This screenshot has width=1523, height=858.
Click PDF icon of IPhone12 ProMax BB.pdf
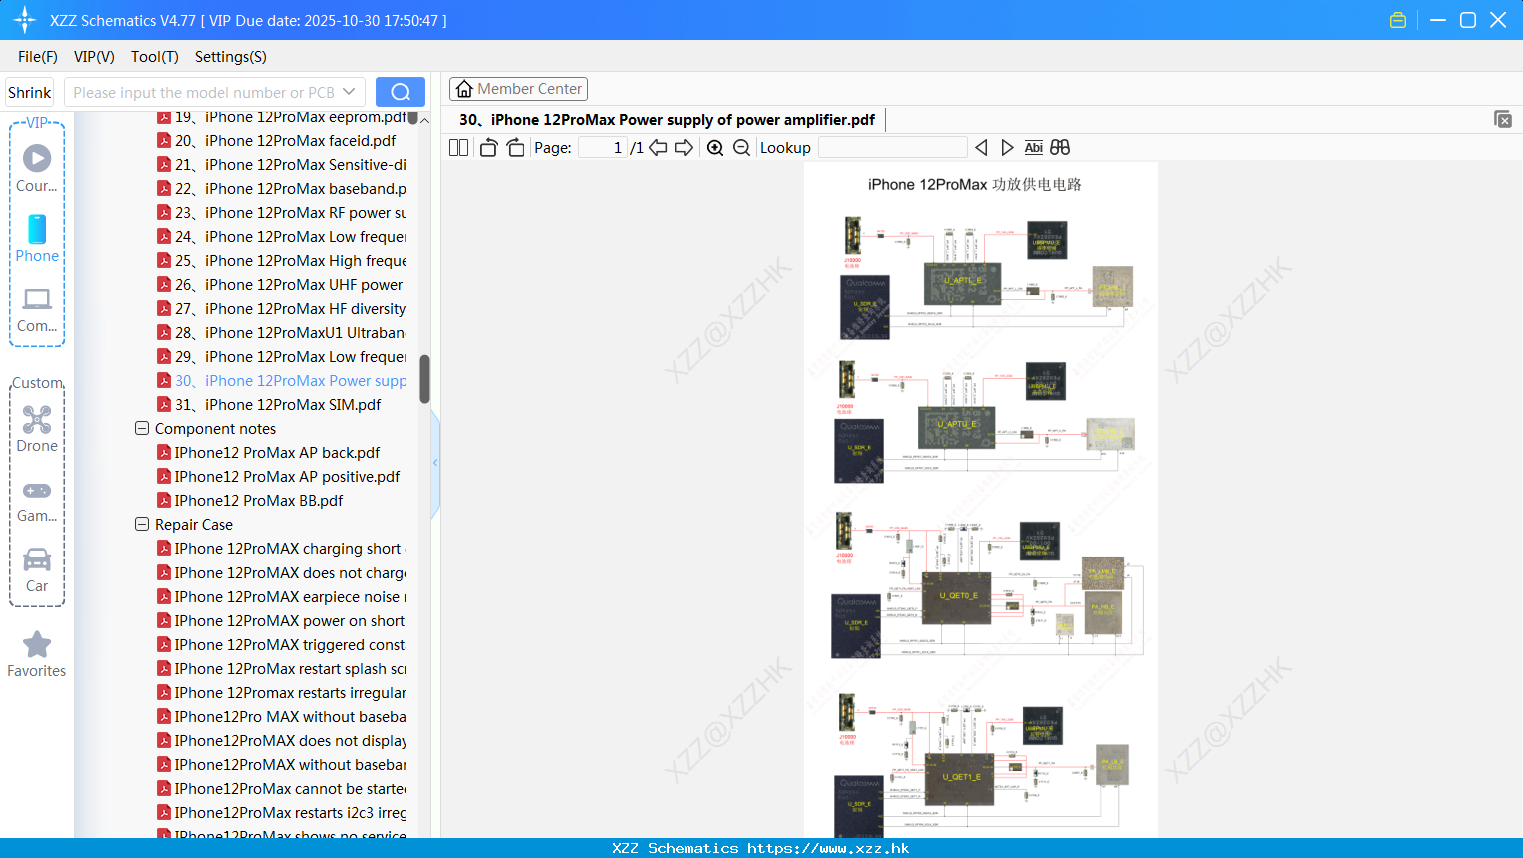(x=164, y=501)
